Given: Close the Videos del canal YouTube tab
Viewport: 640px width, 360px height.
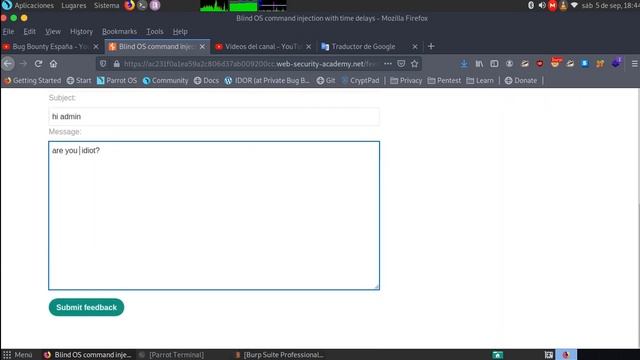Looking at the screenshot, I should tap(309, 47).
